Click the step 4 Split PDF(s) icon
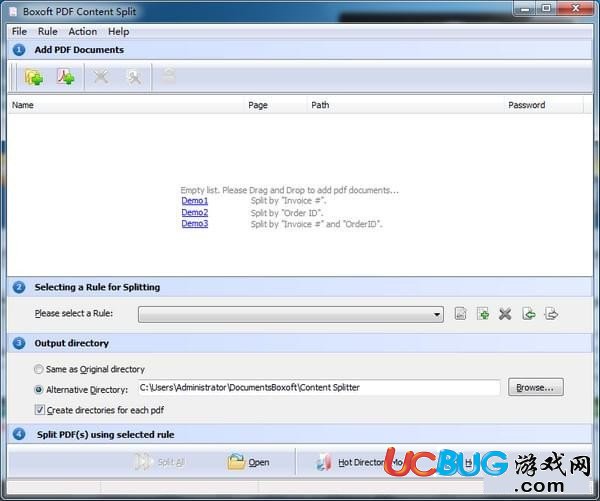600x501 pixels. [19, 434]
